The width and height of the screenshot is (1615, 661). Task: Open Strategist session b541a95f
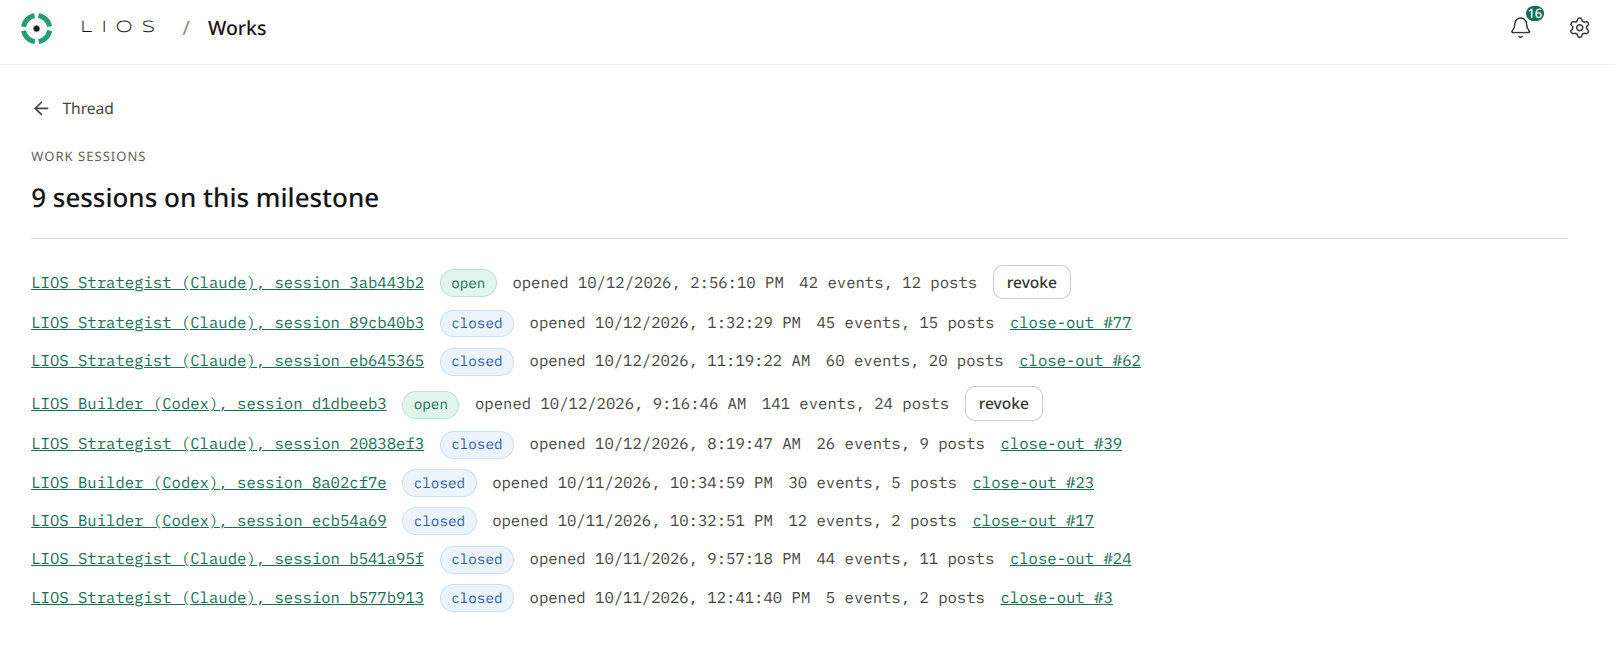[x=227, y=559]
